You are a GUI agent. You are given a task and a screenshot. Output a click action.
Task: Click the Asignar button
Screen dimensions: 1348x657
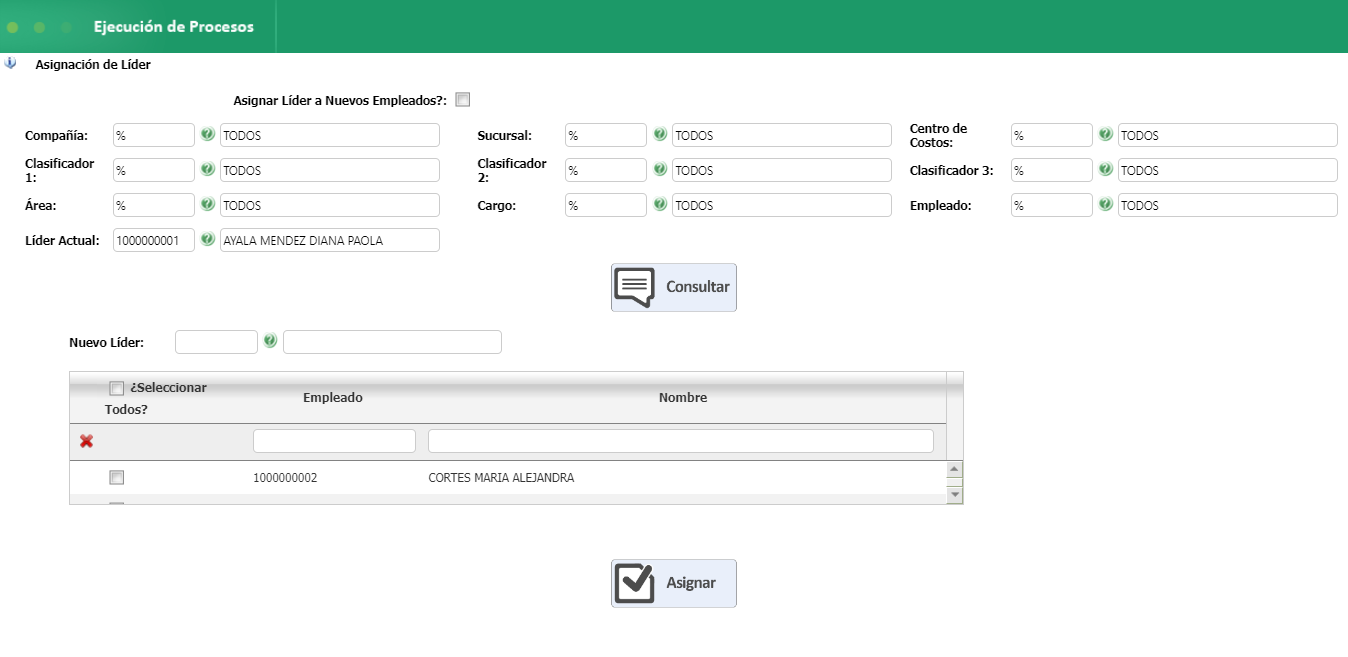674,583
